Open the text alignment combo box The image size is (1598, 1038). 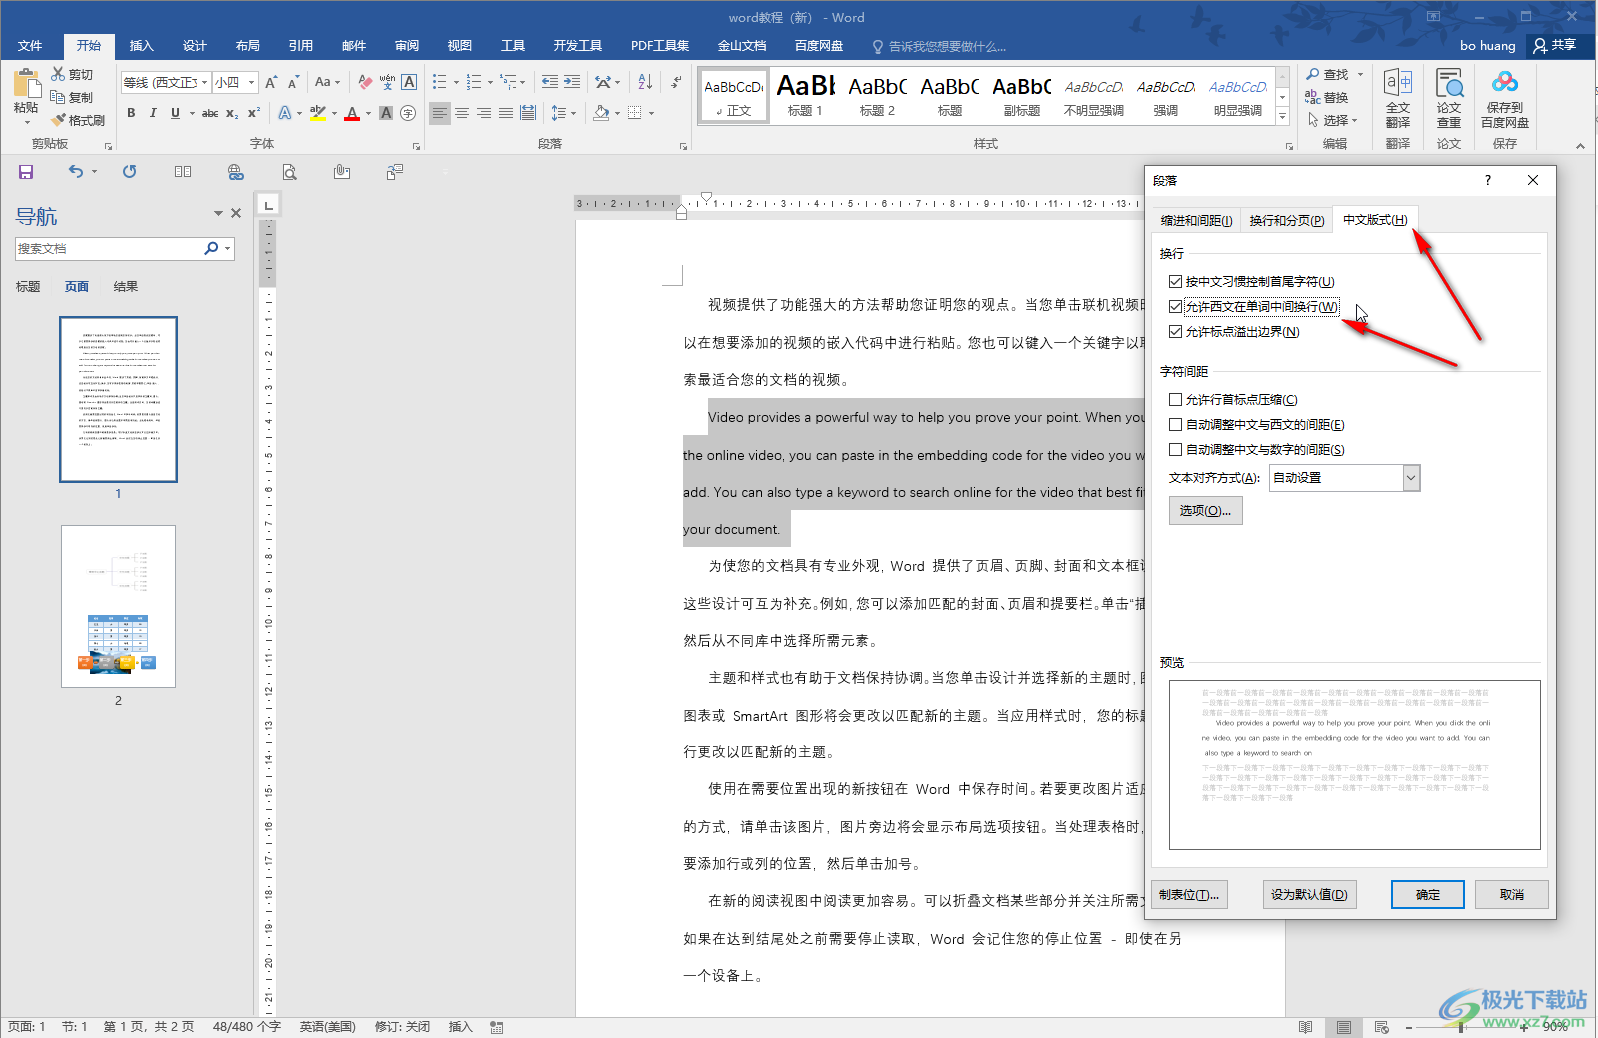(1344, 478)
